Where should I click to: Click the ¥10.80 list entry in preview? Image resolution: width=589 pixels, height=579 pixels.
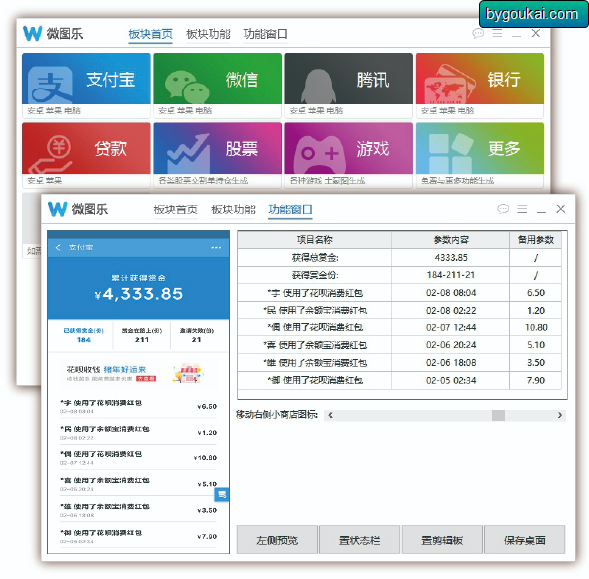(x=139, y=458)
